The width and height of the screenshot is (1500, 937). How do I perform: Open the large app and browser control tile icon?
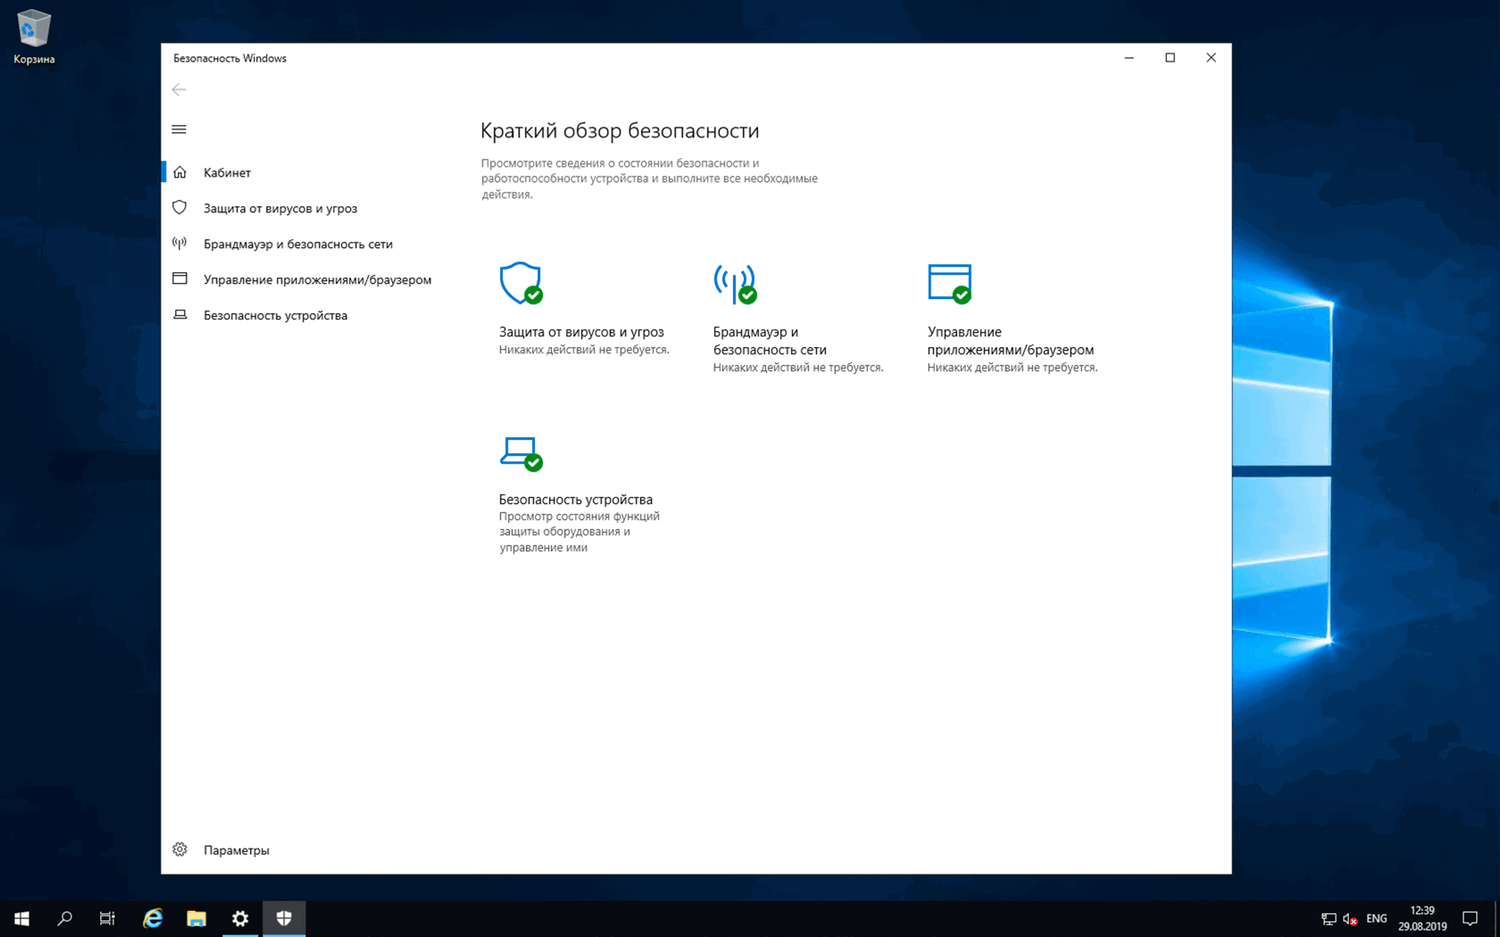(x=949, y=283)
